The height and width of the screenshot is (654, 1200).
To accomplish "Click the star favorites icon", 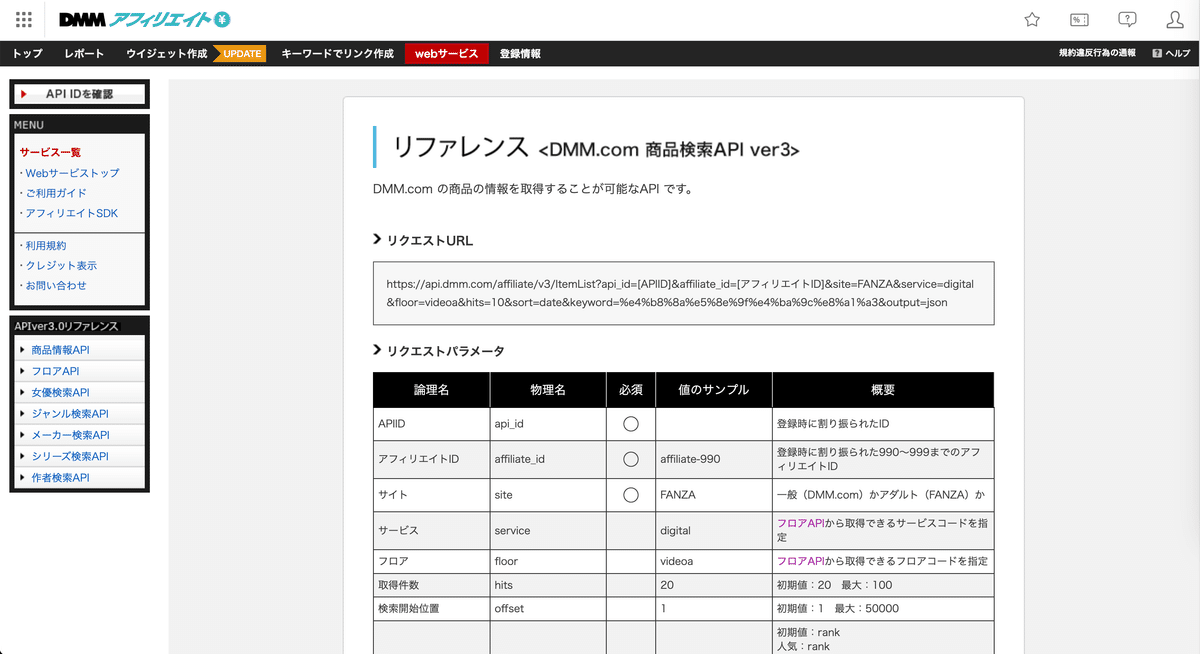I will point(1031,19).
